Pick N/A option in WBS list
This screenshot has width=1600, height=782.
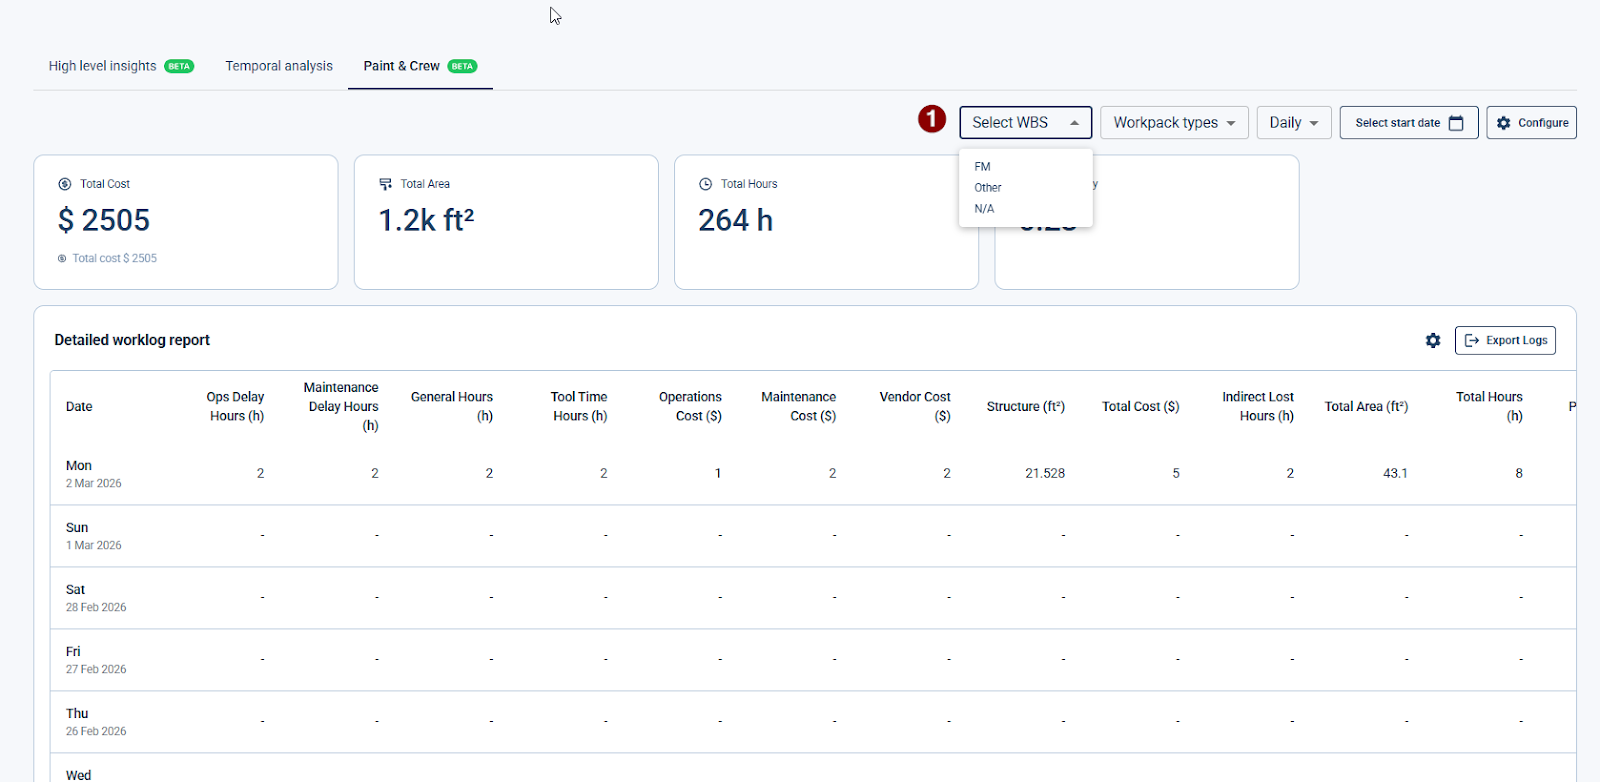[984, 209]
